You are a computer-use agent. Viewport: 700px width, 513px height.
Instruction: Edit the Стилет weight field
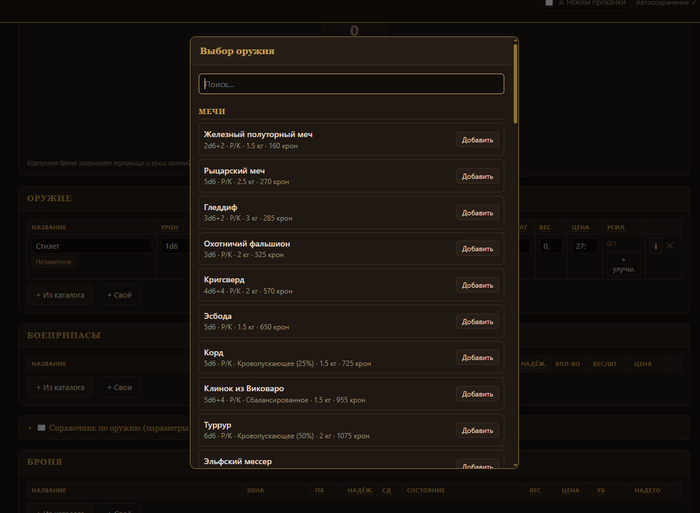point(551,246)
